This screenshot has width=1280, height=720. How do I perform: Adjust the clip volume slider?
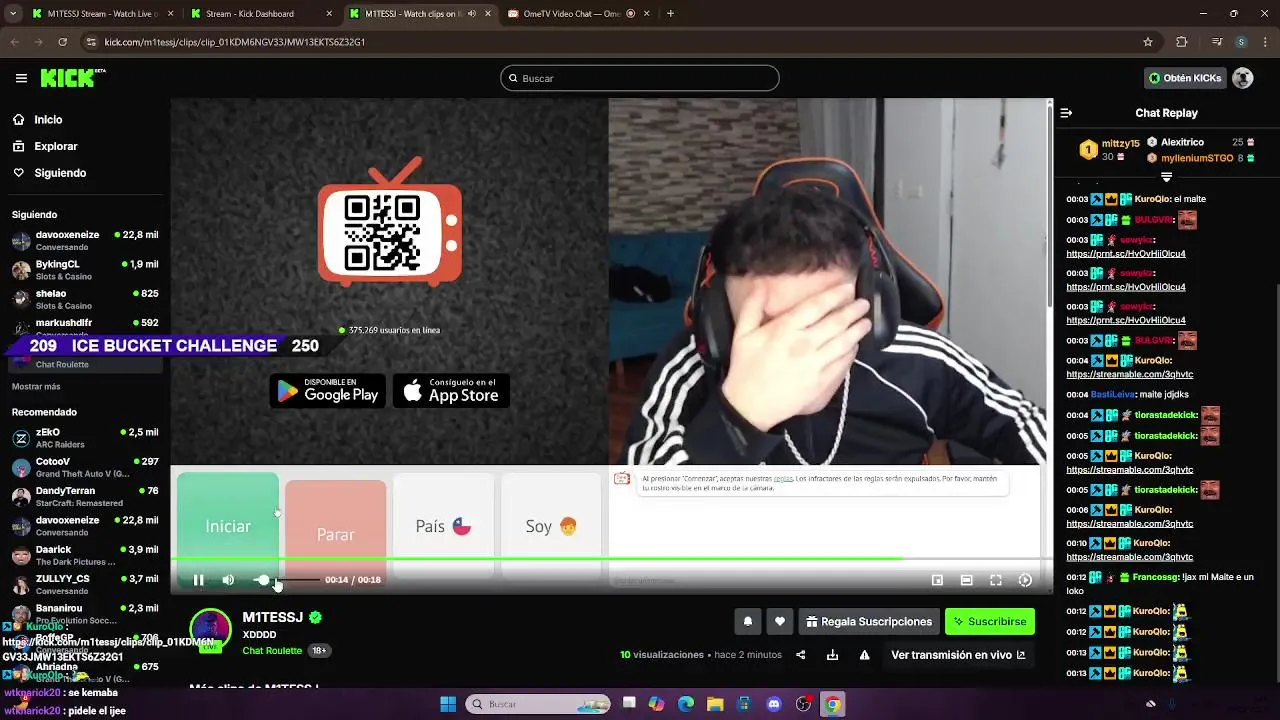pyautogui.click(x=287, y=580)
